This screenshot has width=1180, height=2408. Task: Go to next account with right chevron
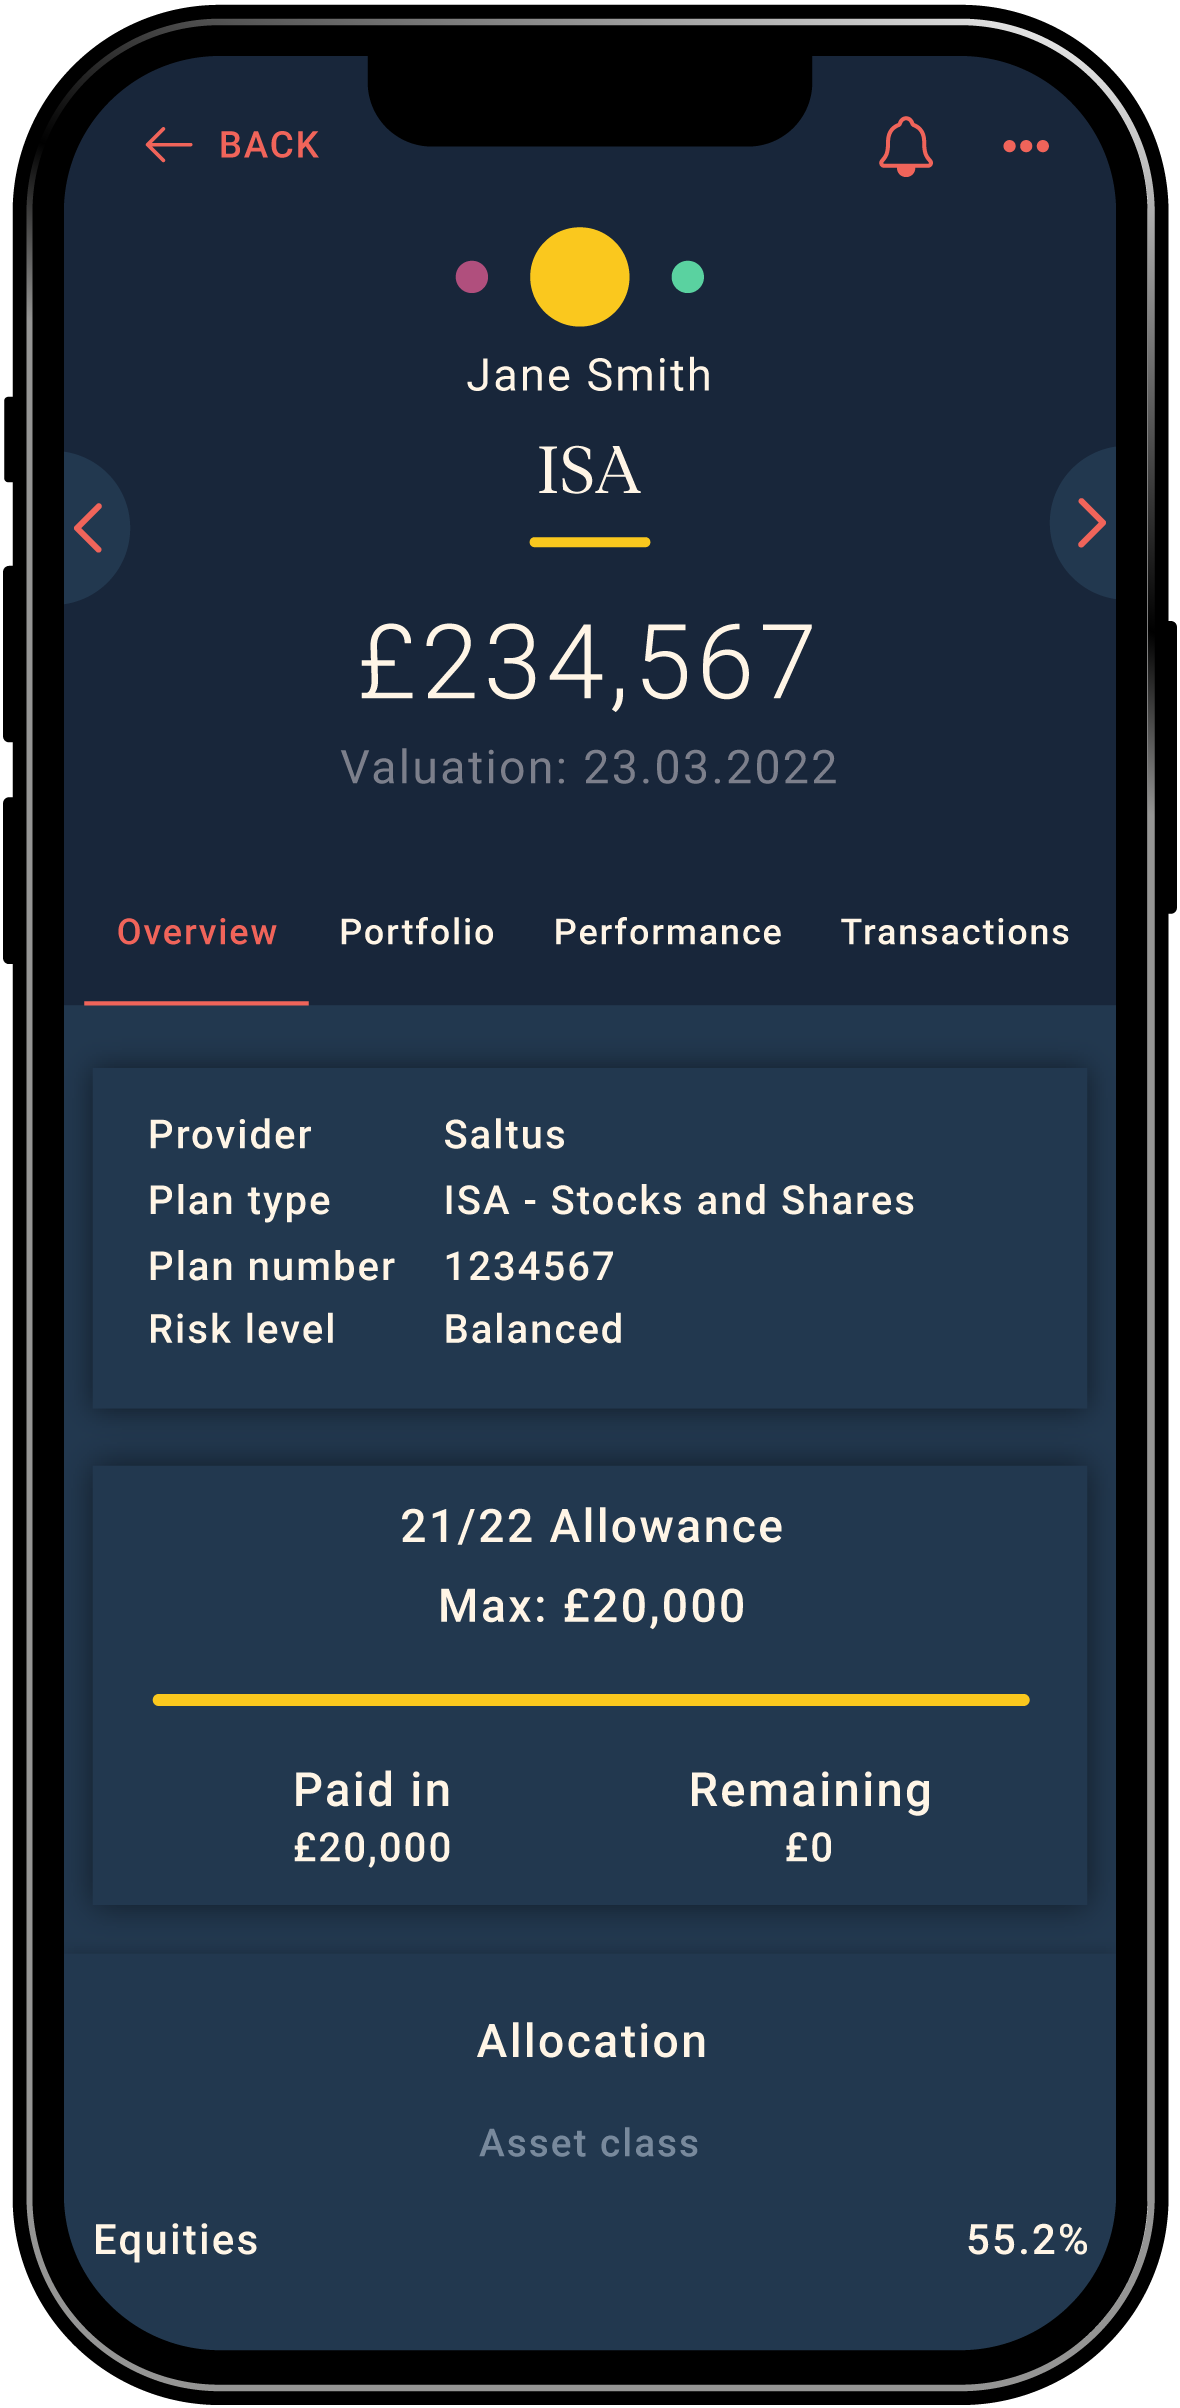pyautogui.click(x=1091, y=523)
